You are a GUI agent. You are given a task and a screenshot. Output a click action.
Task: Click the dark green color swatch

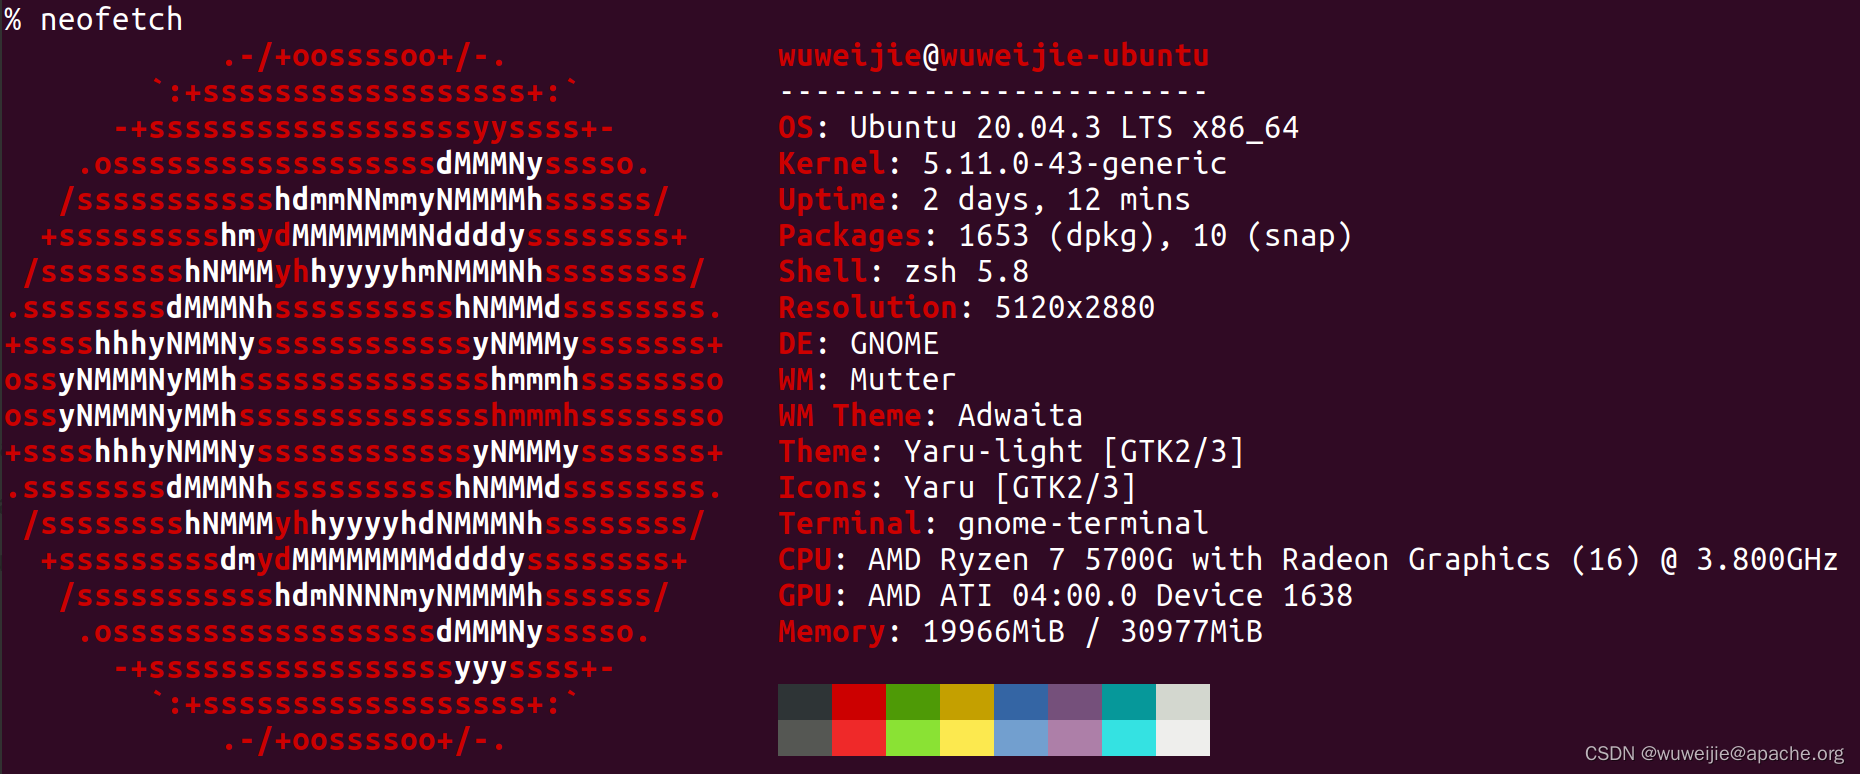913,702
